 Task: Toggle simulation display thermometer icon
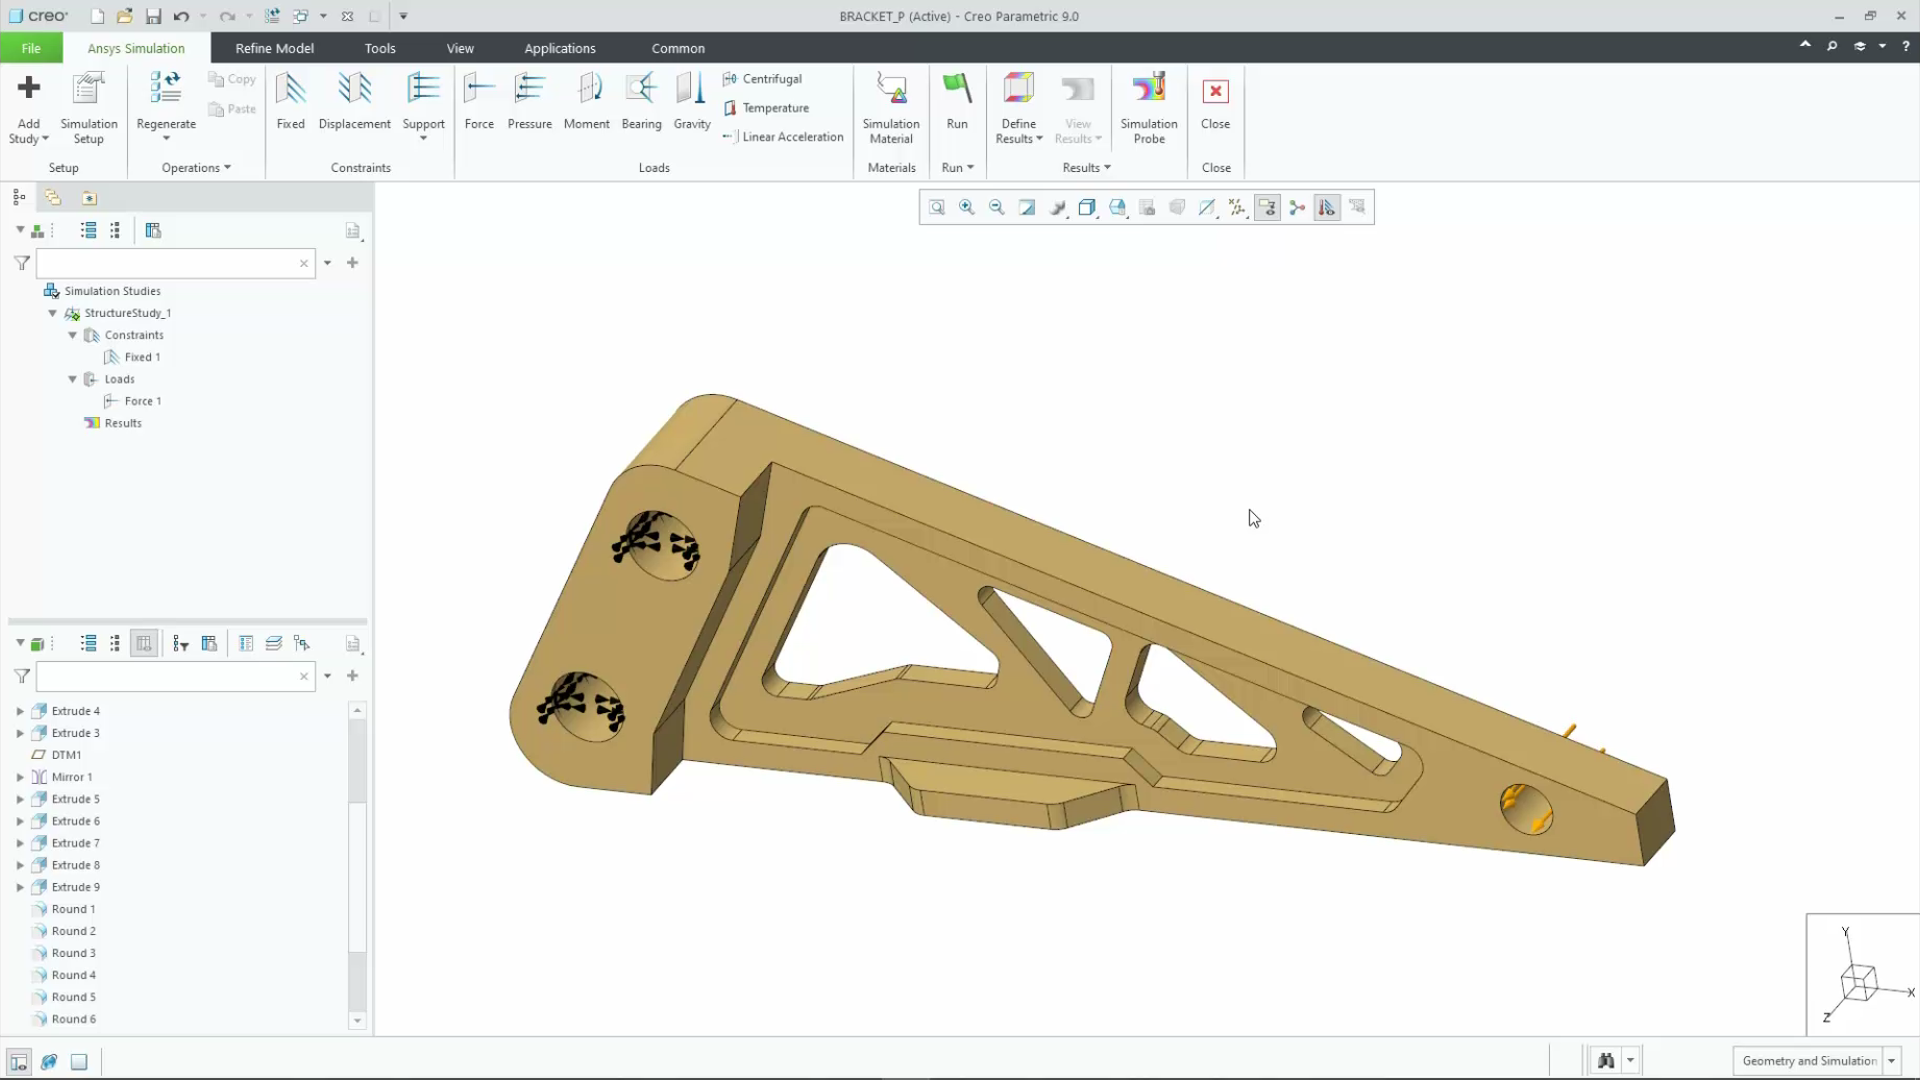tap(1327, 207)
